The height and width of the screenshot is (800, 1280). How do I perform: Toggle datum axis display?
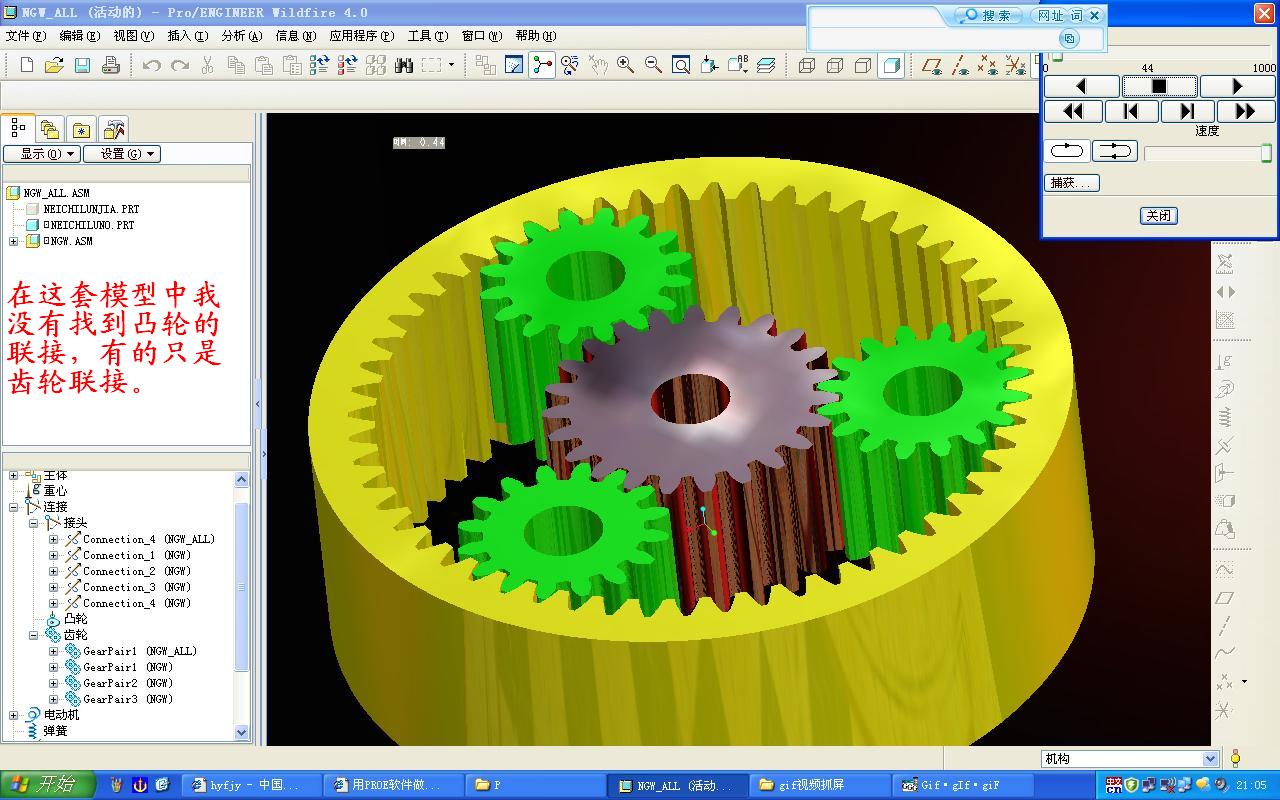coord(960,65)
